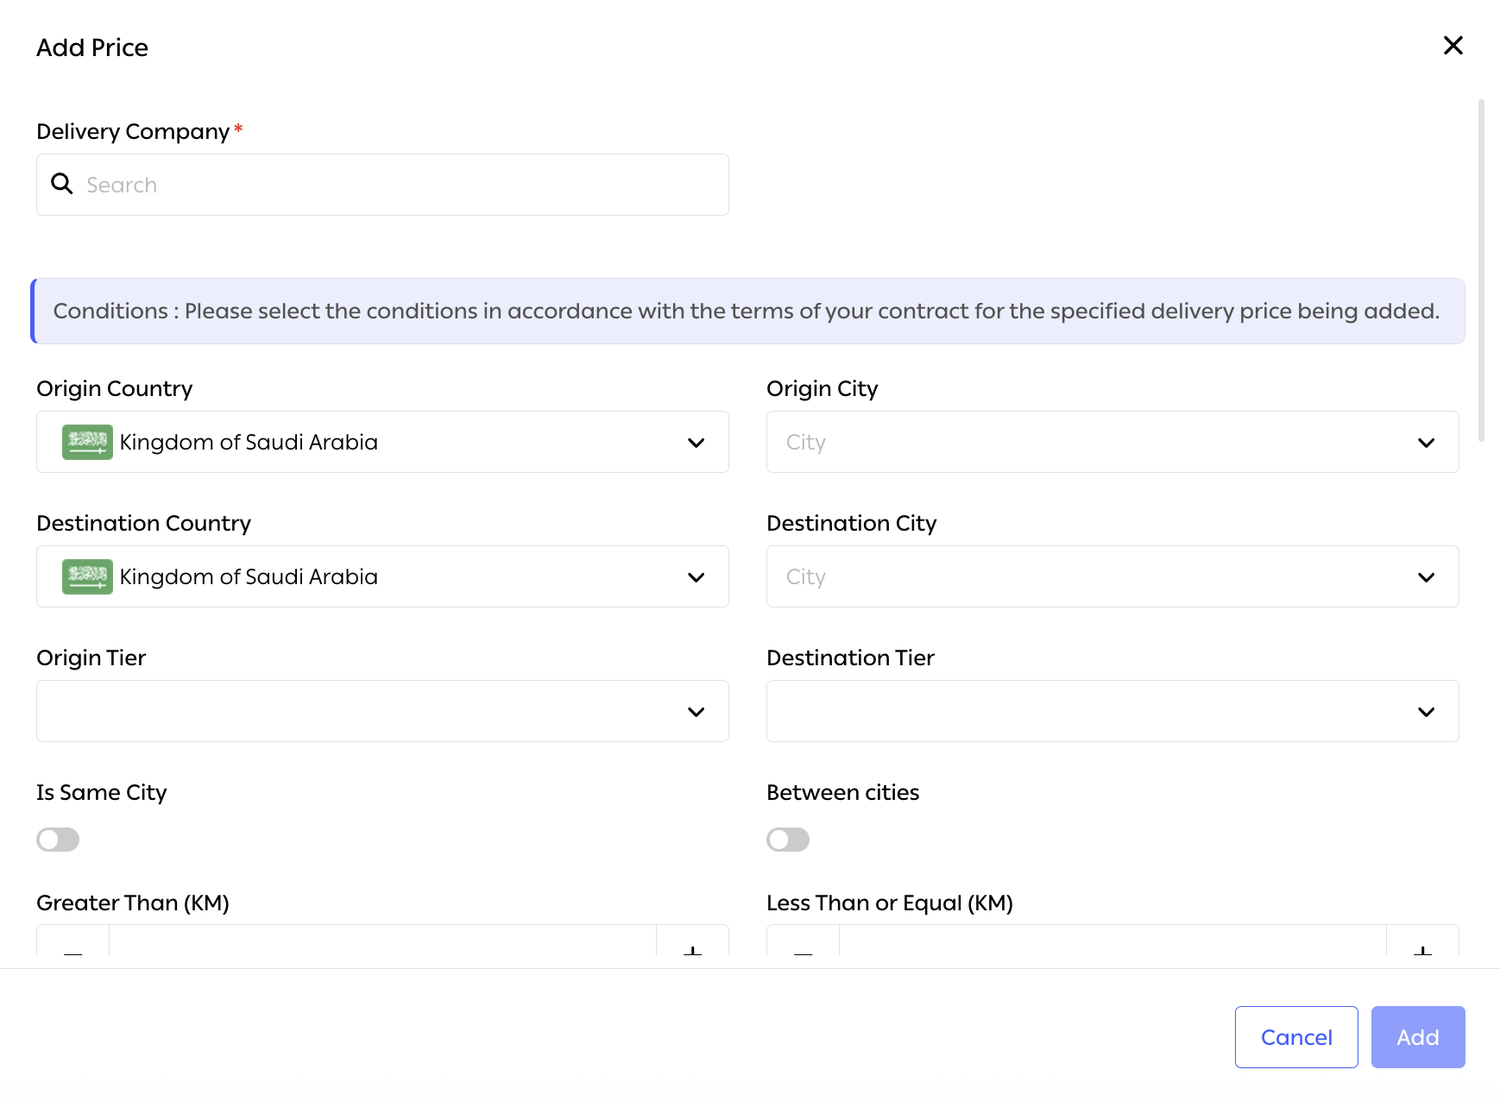Open the Origin Country dropdown
Screen dimensions: 1500x1101
382,442
